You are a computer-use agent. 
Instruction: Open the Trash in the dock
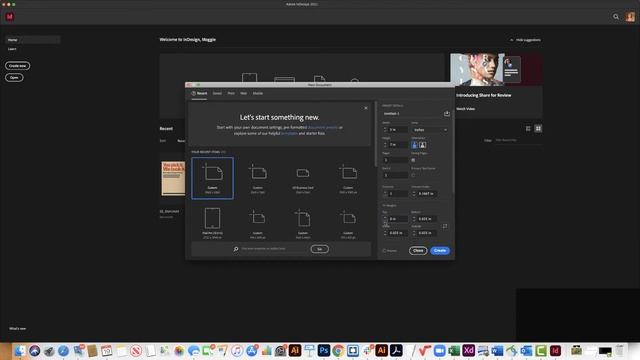620,351
